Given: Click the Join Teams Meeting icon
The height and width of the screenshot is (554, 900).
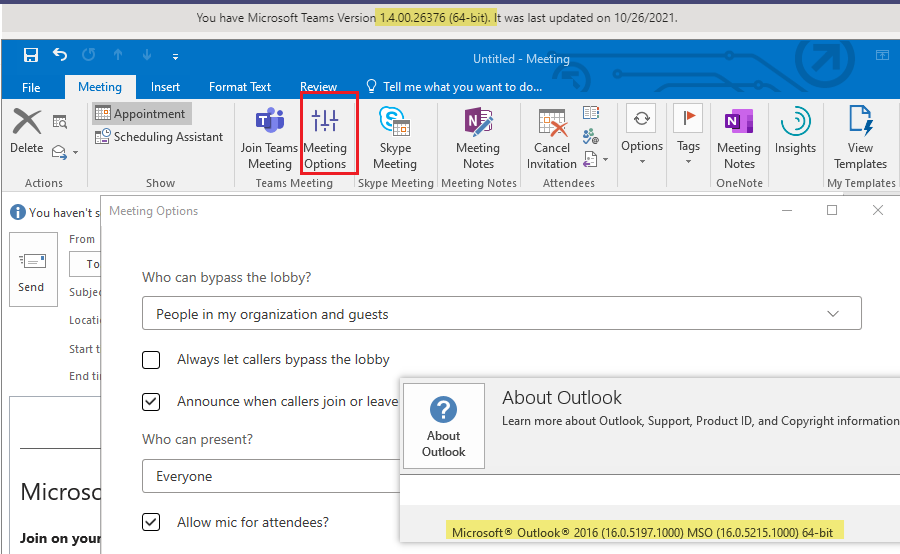Looking at the screenshot, I should pos(269,139).
